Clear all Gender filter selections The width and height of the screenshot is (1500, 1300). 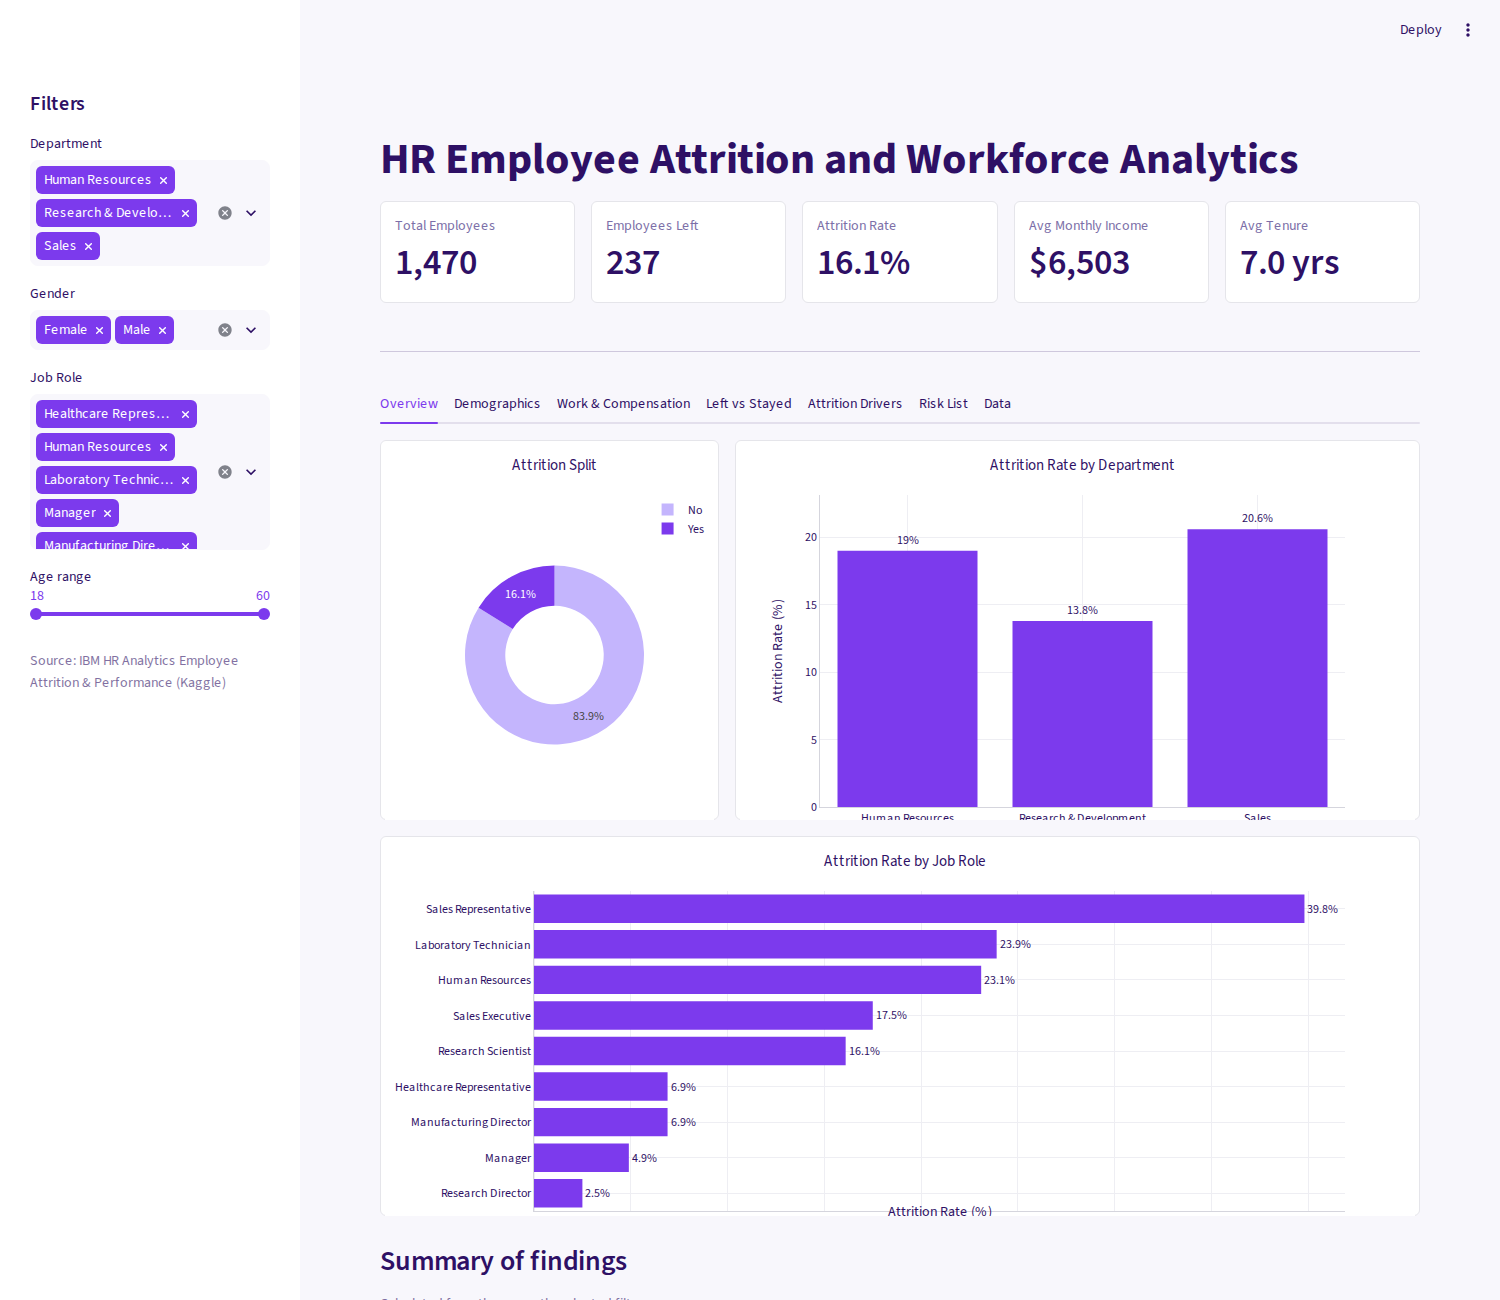tap(225, 330)
